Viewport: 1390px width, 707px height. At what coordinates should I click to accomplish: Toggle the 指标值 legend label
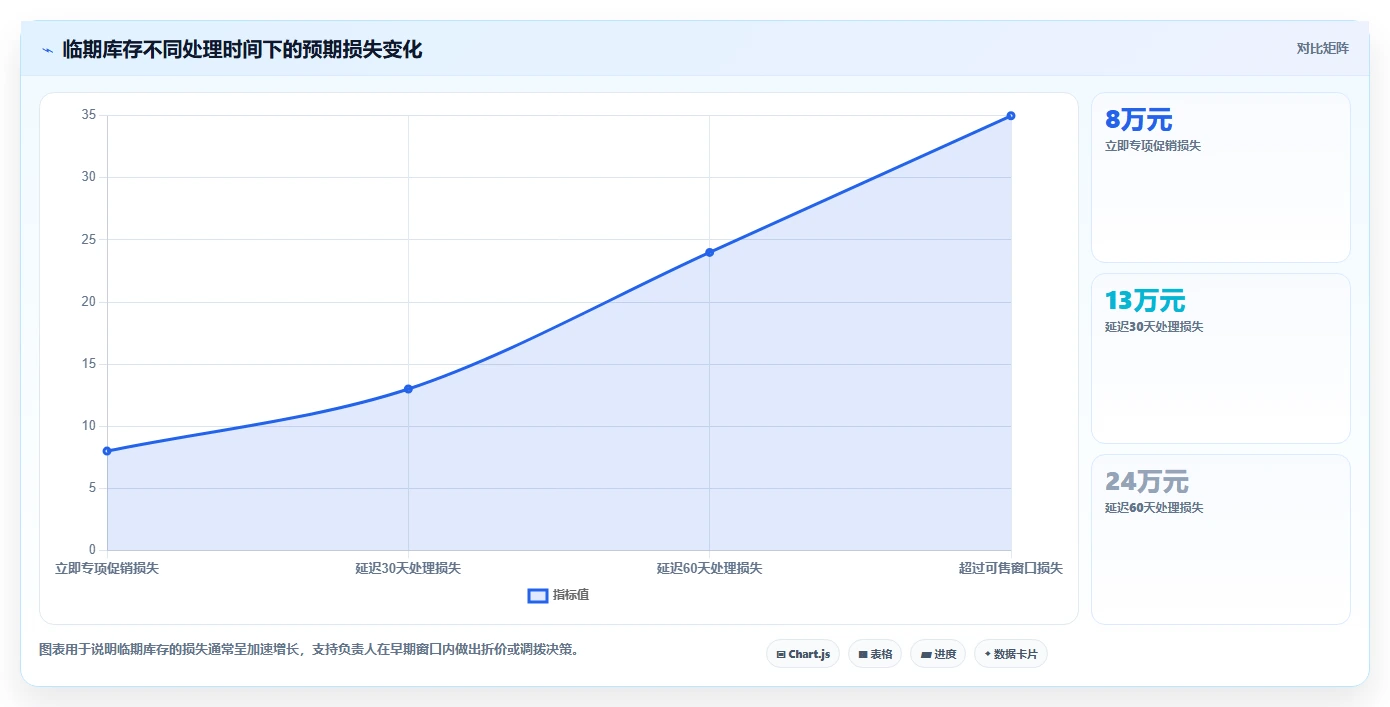[571, 595]
